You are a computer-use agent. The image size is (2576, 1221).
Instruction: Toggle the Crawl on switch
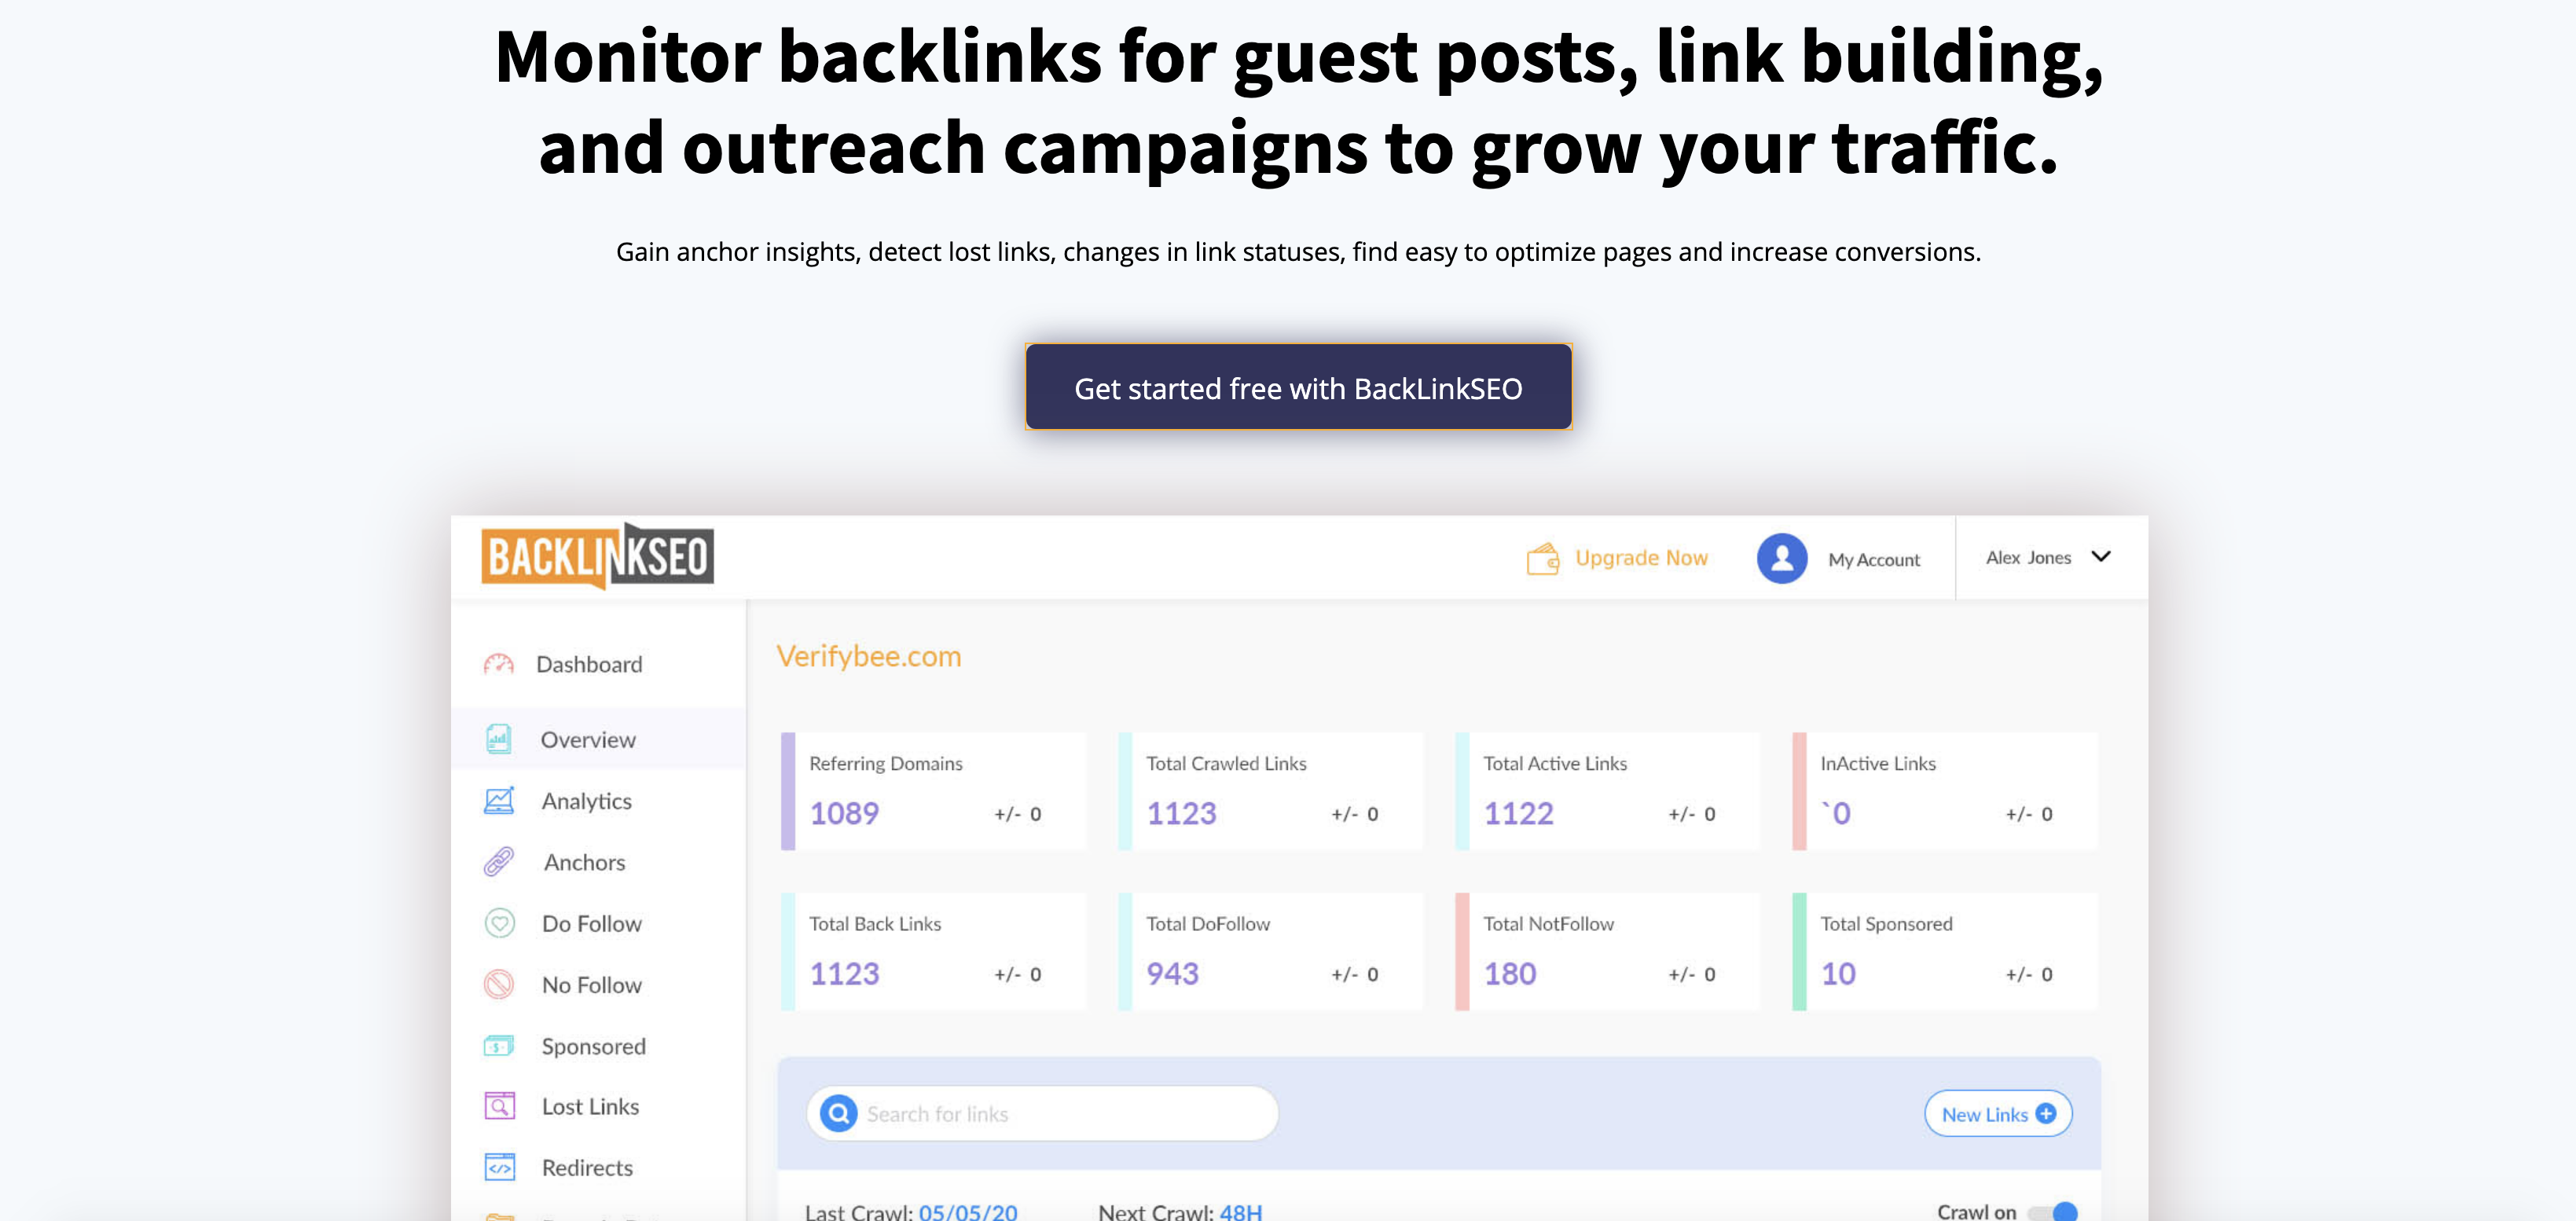point(2054,1211)
